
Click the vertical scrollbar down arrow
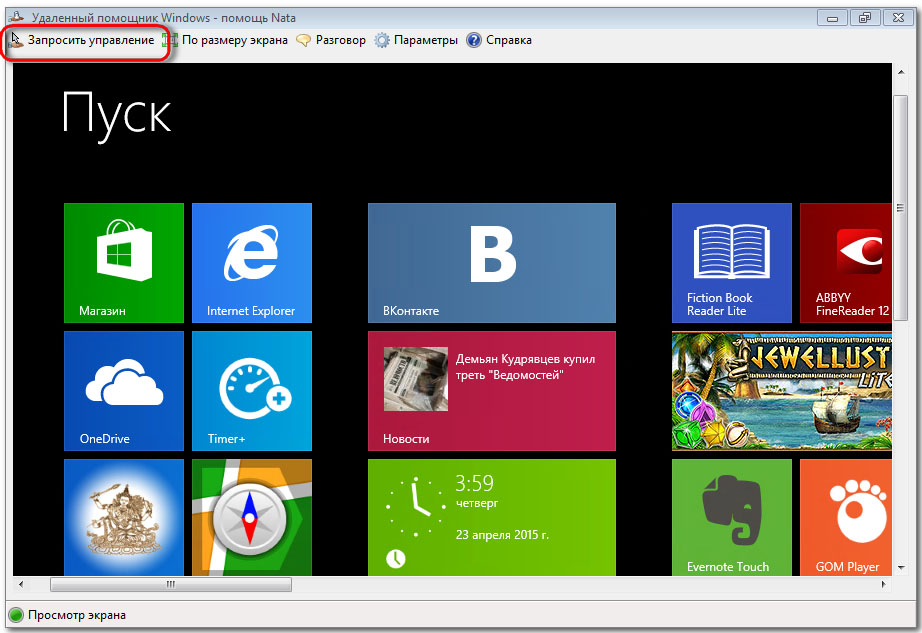(x=901, y=568)
